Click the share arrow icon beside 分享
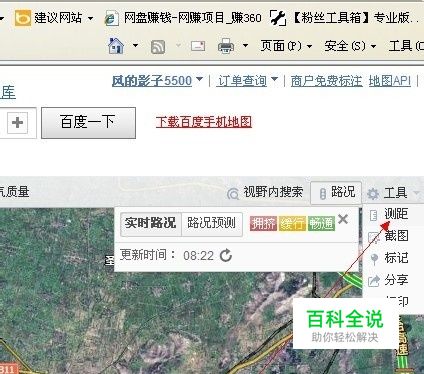Image resolution: width=424 pixels, height=374 pixels. (374, 281)
